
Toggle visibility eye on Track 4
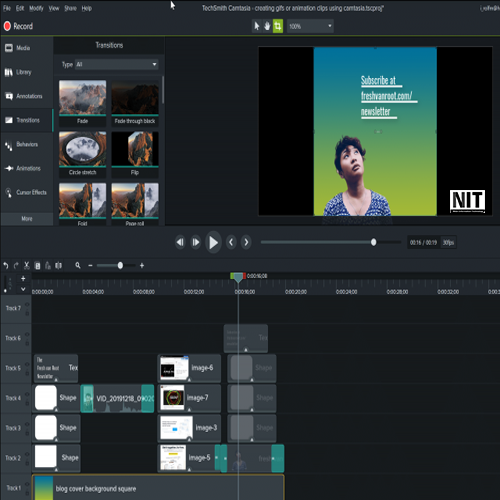27,394
